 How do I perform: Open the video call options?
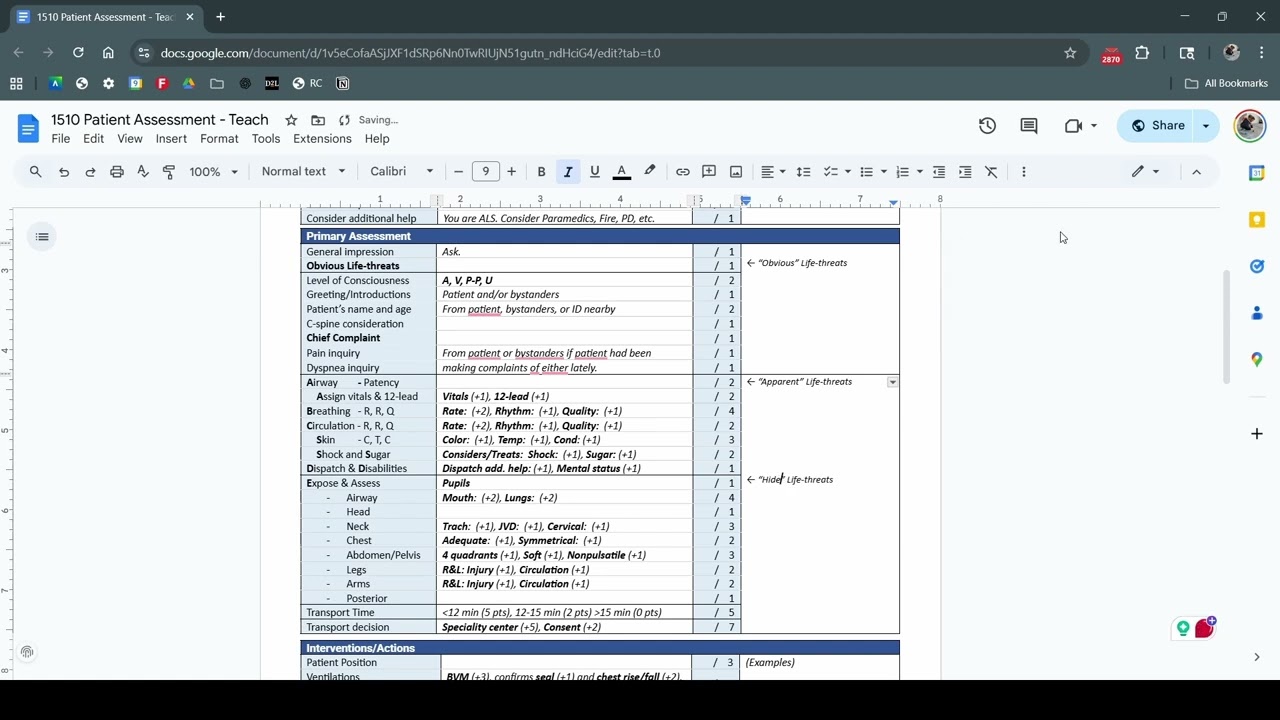click(1081, 126)
